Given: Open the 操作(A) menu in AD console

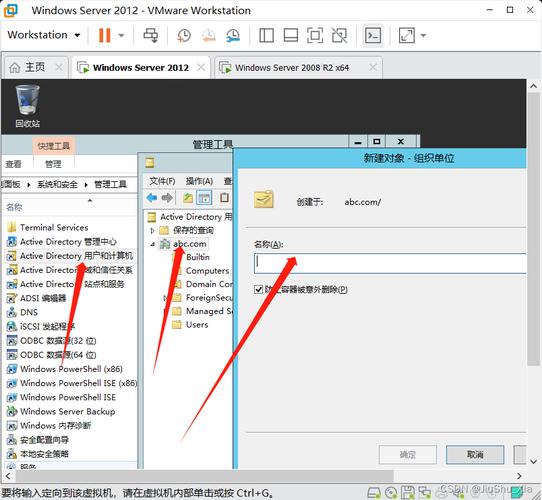Looking at the screenshot, I should 199,181.
